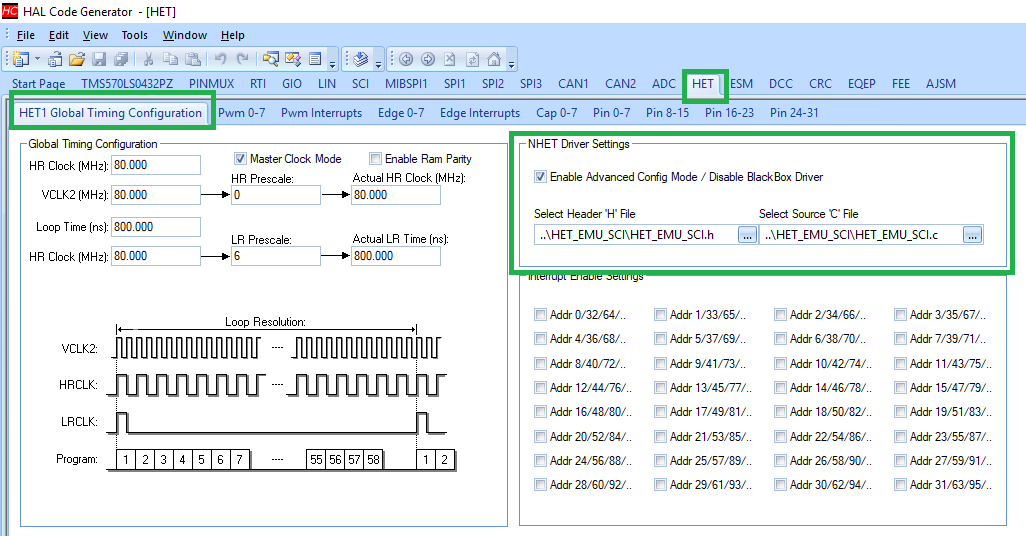1026x536 pixels.
Task: Enable the Ram Parity checkbox
Action: pyautogui.click(x=376, y=159)
